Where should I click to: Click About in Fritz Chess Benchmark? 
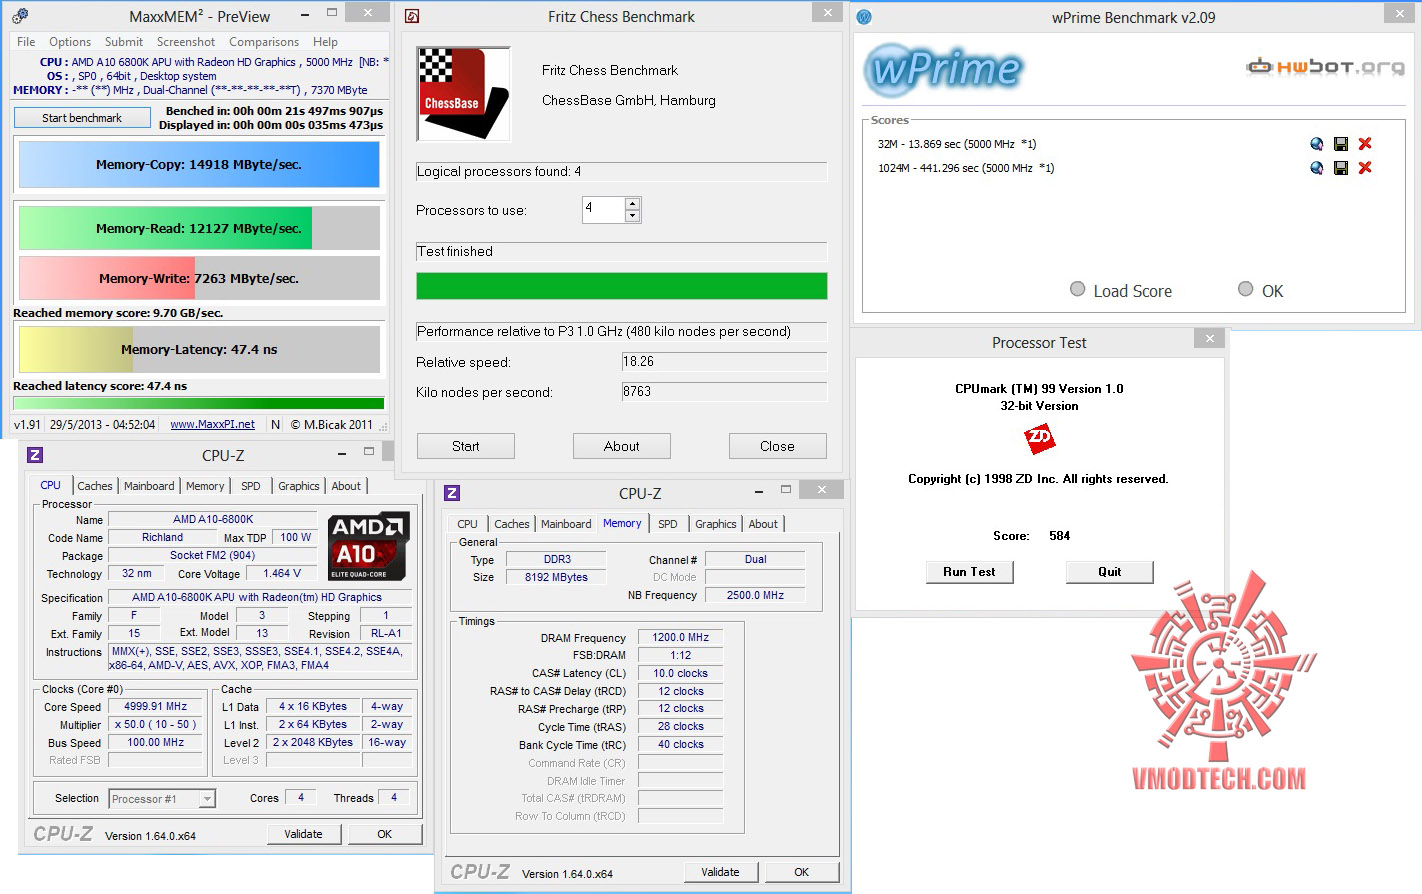click(621, 446)
